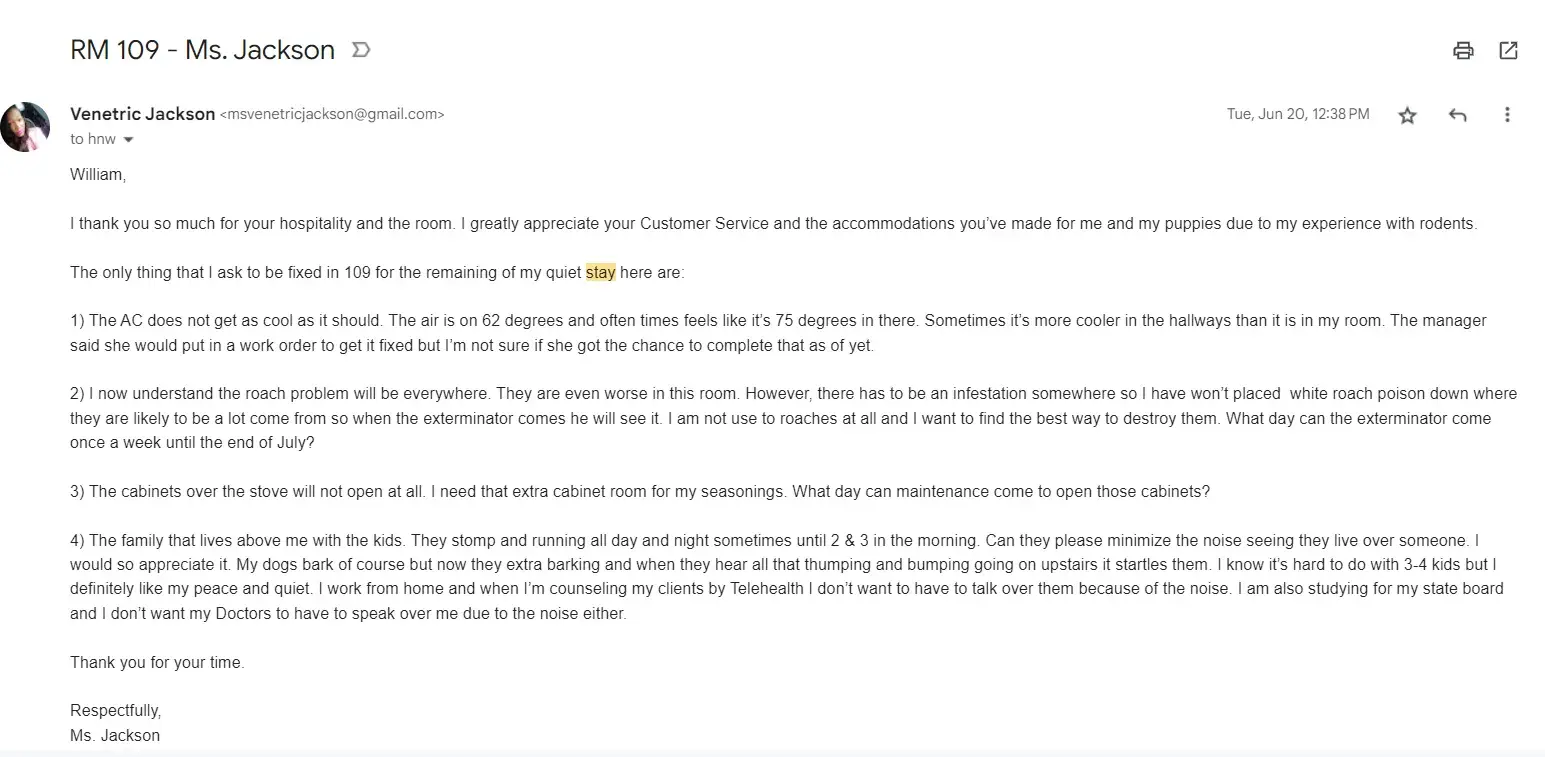The width and height of the screenshot is (1545, 757).
Task: Click the 'Respectfully,' closing line
Action: coord(115,710)
